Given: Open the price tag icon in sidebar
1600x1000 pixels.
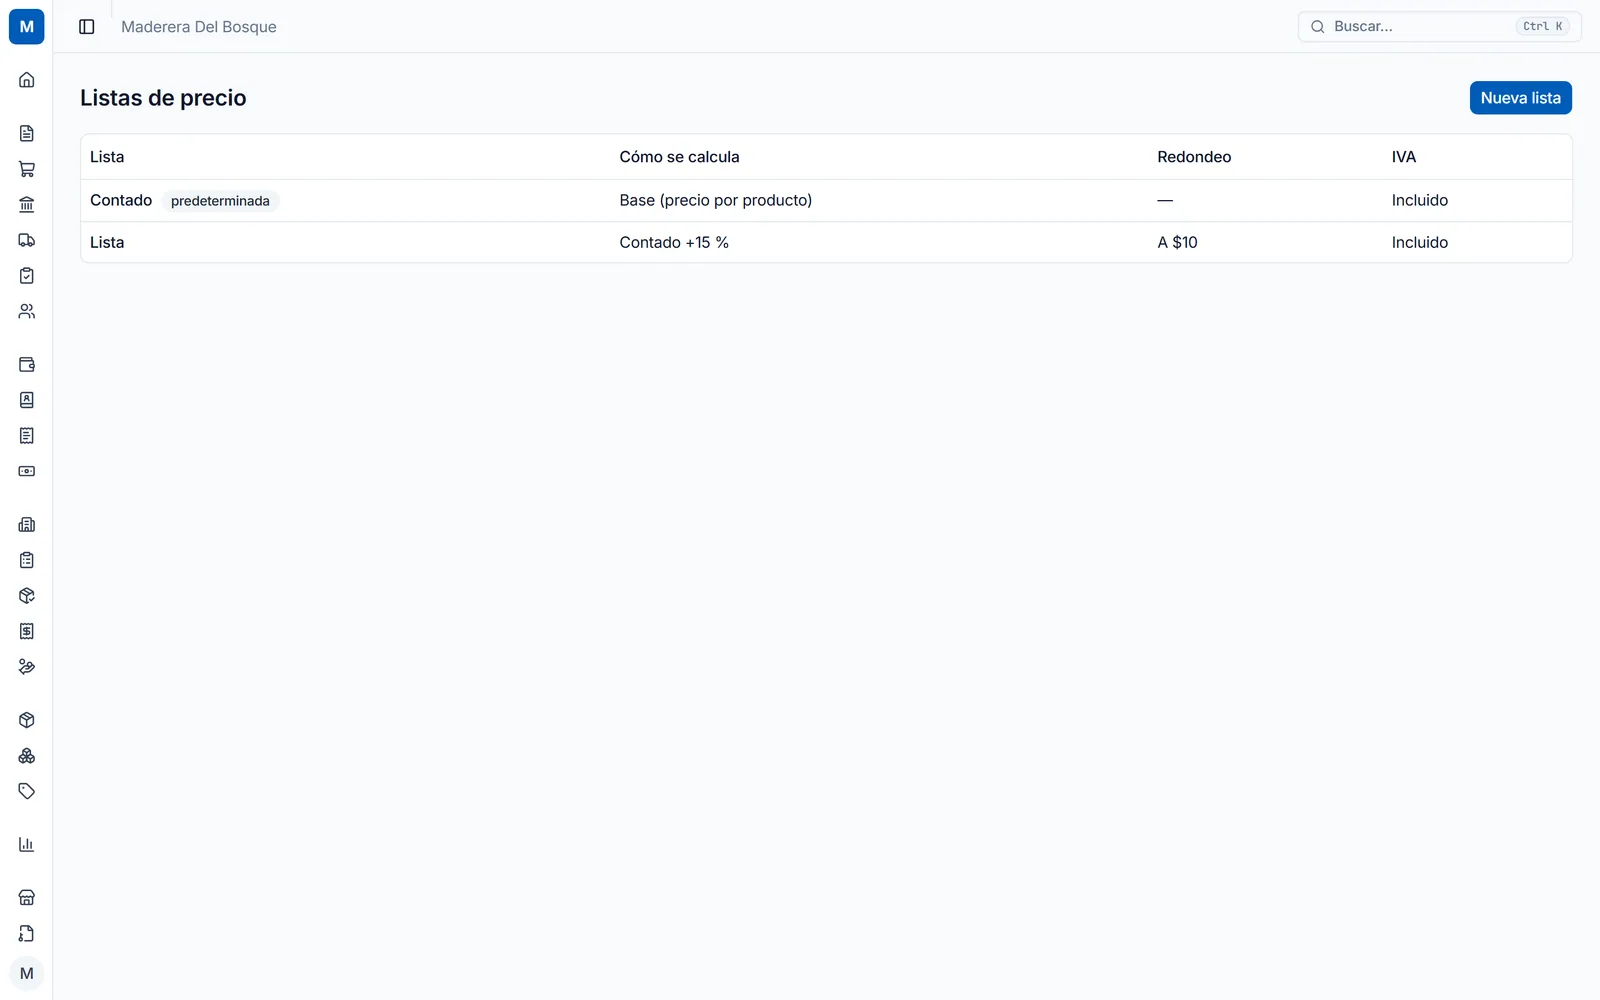Looking at the screenshot, I should pyautogui.click(x=27, y=791).
